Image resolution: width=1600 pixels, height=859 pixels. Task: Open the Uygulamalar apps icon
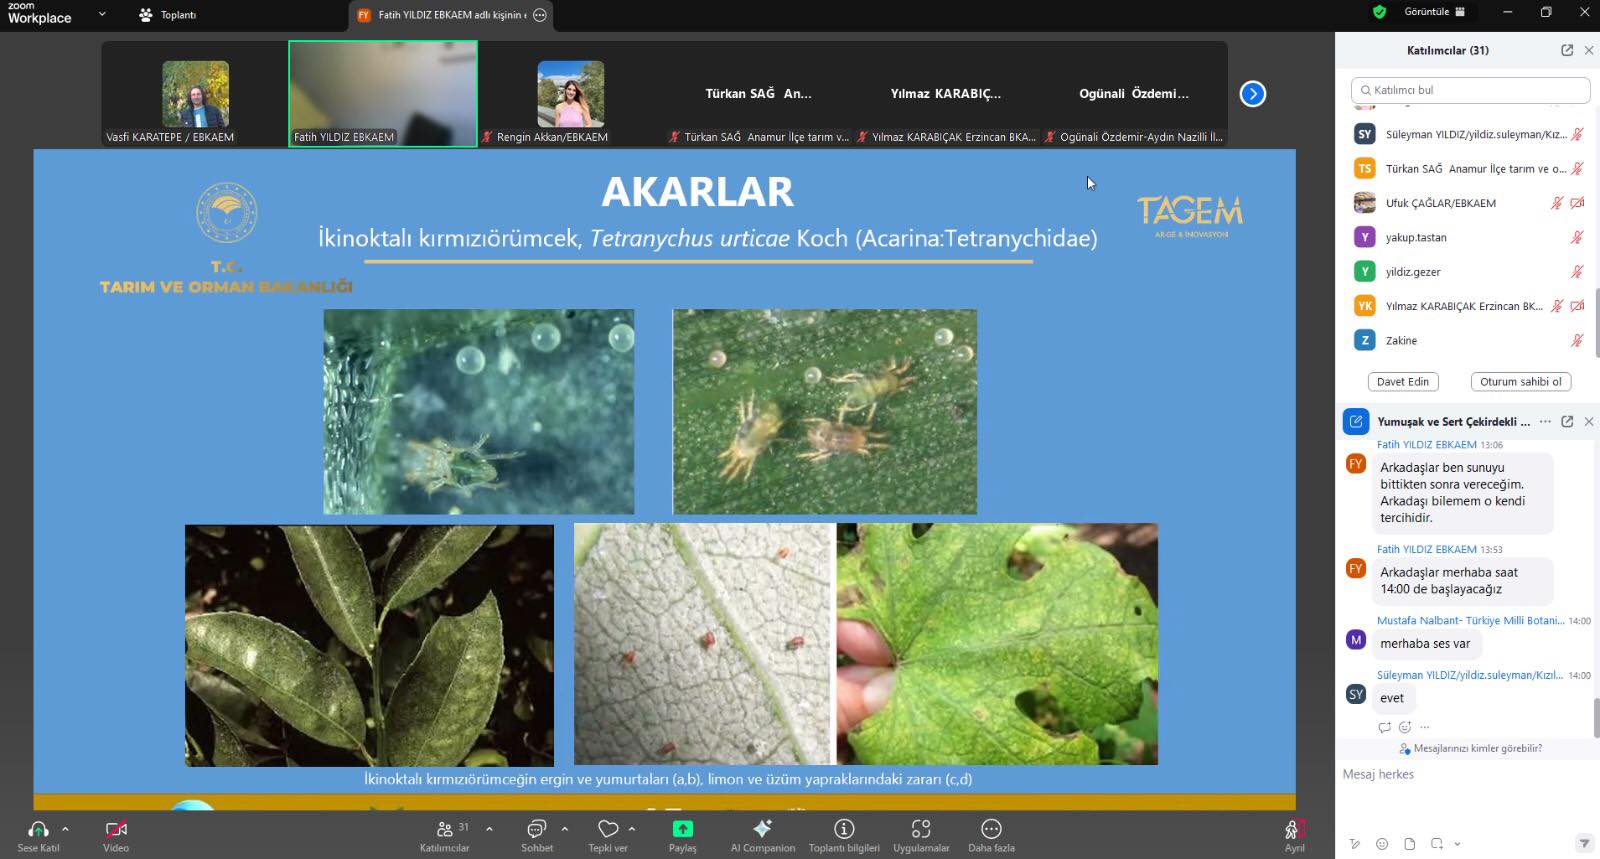[x=921, y=829]
